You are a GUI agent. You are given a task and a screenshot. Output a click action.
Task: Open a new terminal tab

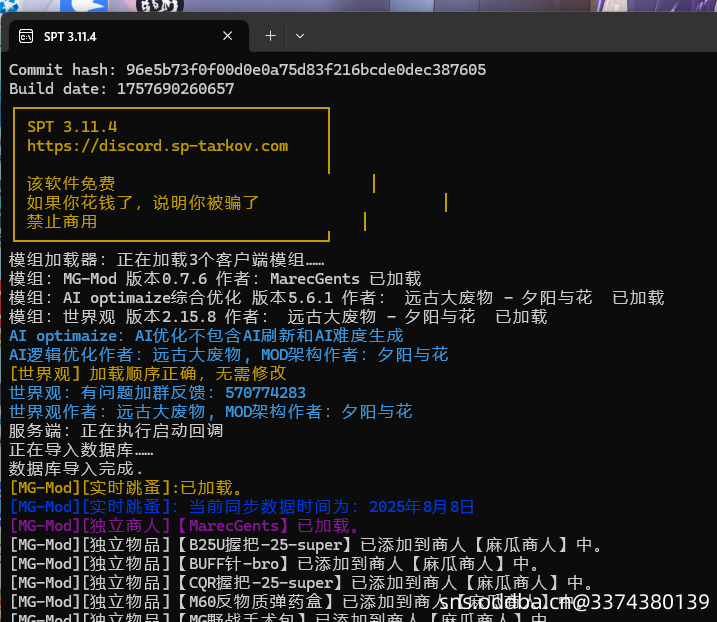[270, 36]
